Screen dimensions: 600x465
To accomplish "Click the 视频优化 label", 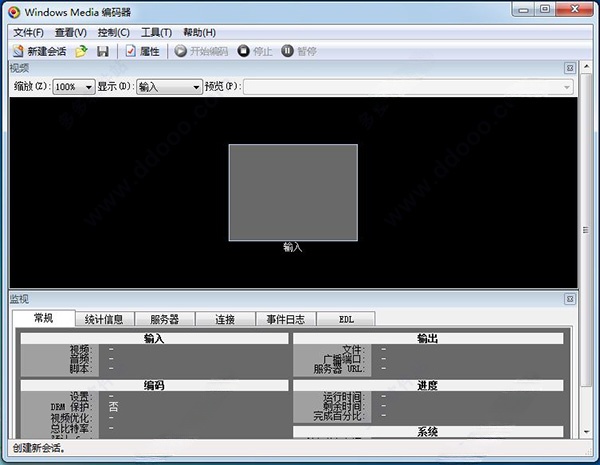I will click(x=72, y=418).
